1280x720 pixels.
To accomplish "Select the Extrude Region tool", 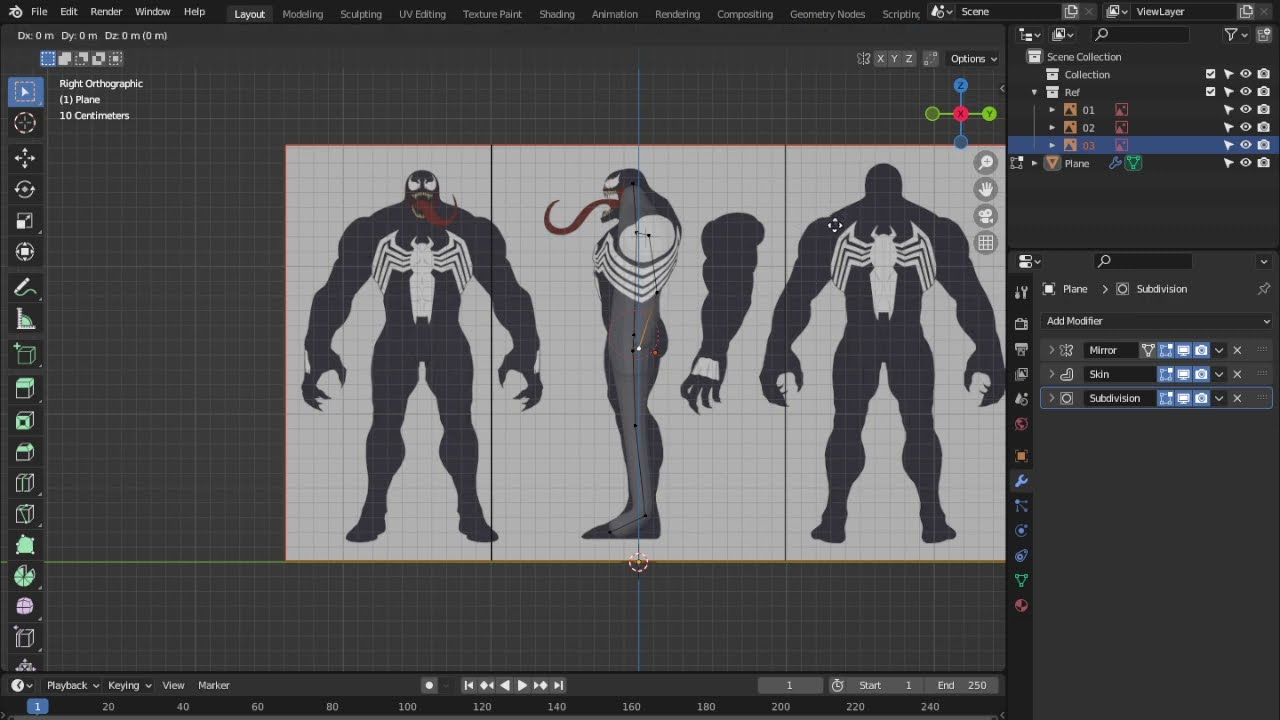I will [25, 389].
